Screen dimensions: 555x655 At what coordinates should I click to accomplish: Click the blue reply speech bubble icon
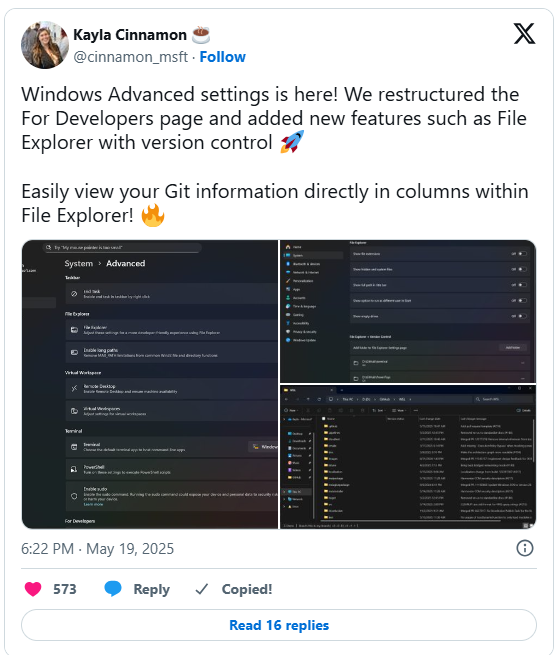[113, 589]
